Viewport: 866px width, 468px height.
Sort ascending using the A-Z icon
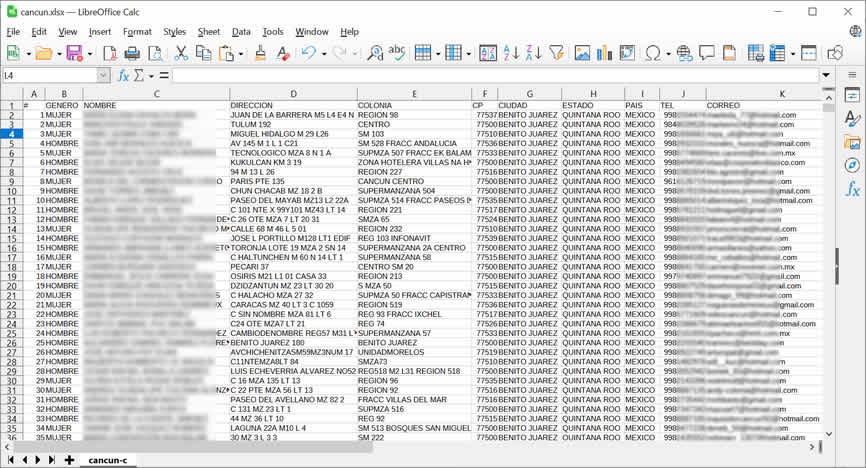click(511, 53)
